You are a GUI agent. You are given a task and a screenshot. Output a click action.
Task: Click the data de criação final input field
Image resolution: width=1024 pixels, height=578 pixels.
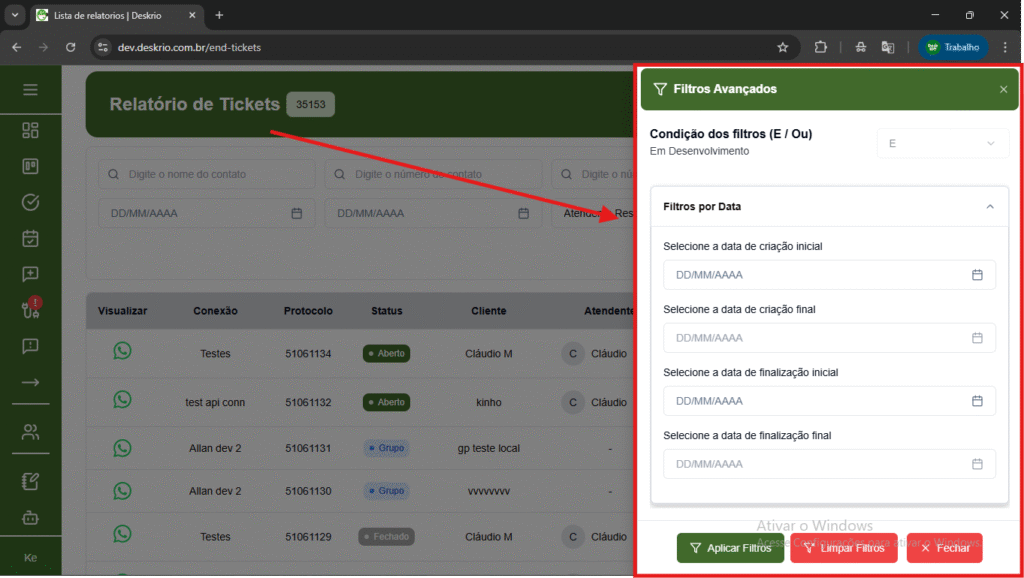(815, 338)
